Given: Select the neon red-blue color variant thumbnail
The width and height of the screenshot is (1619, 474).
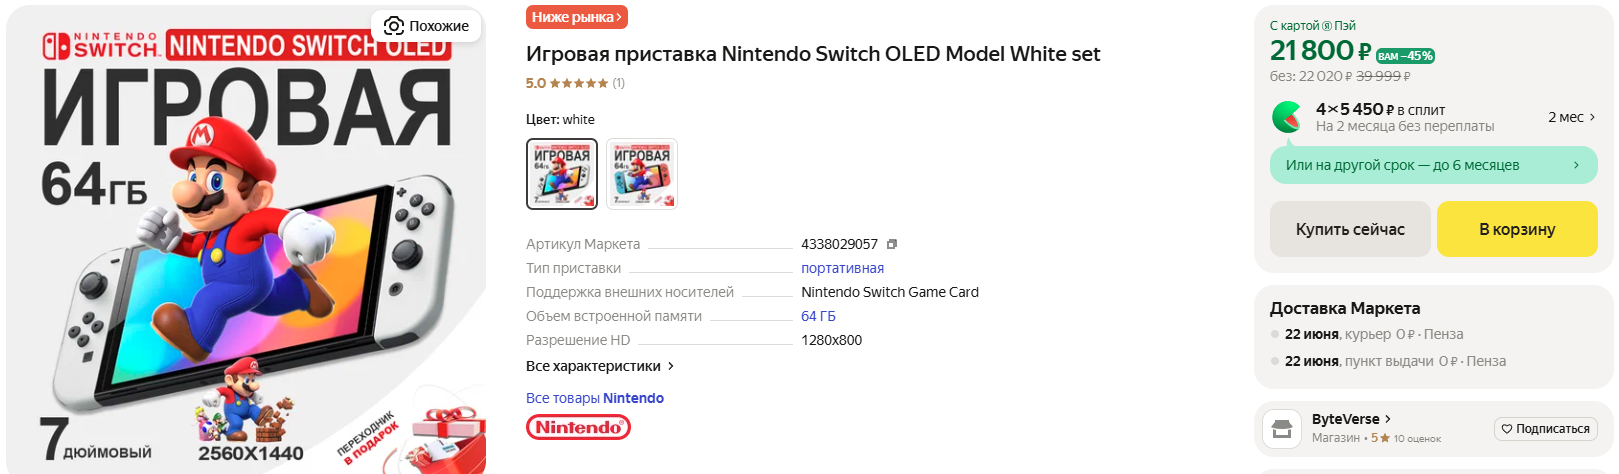Looking at the screenshot, I should point(642,174).
